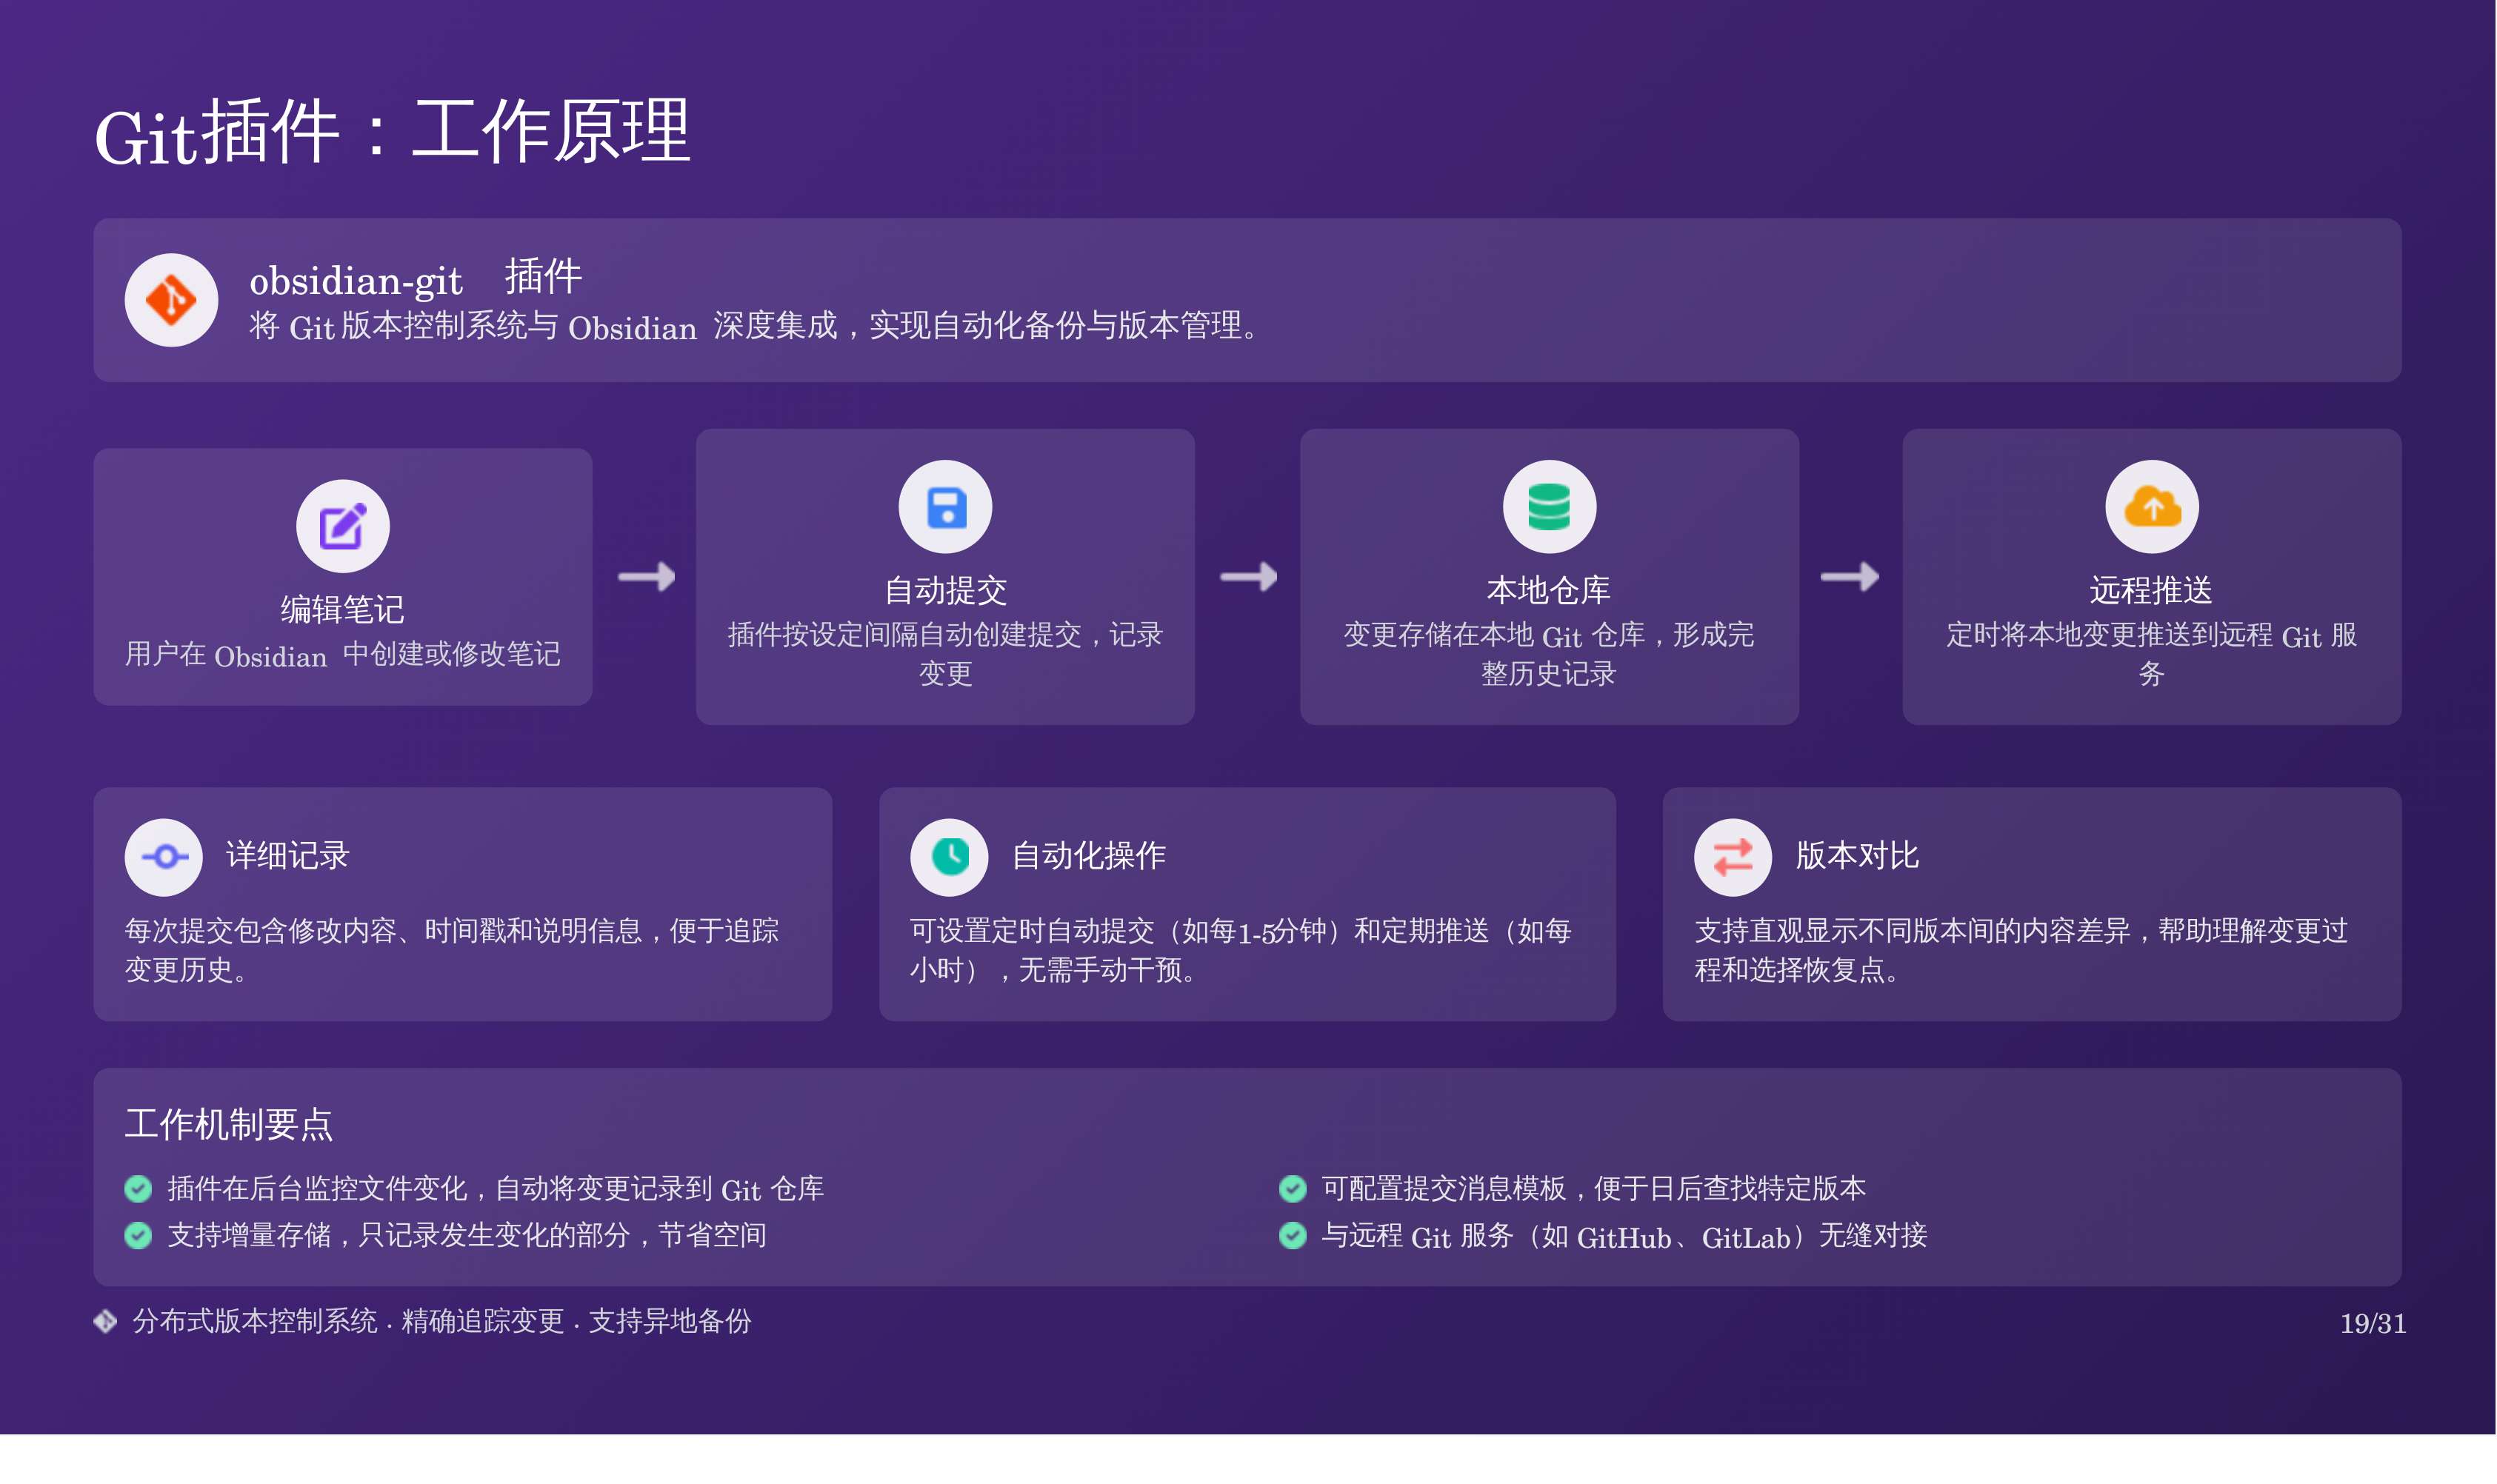
Task: Click green checkmark beside 可配置提交消息模板
Action: [x=1292, y=1188]
